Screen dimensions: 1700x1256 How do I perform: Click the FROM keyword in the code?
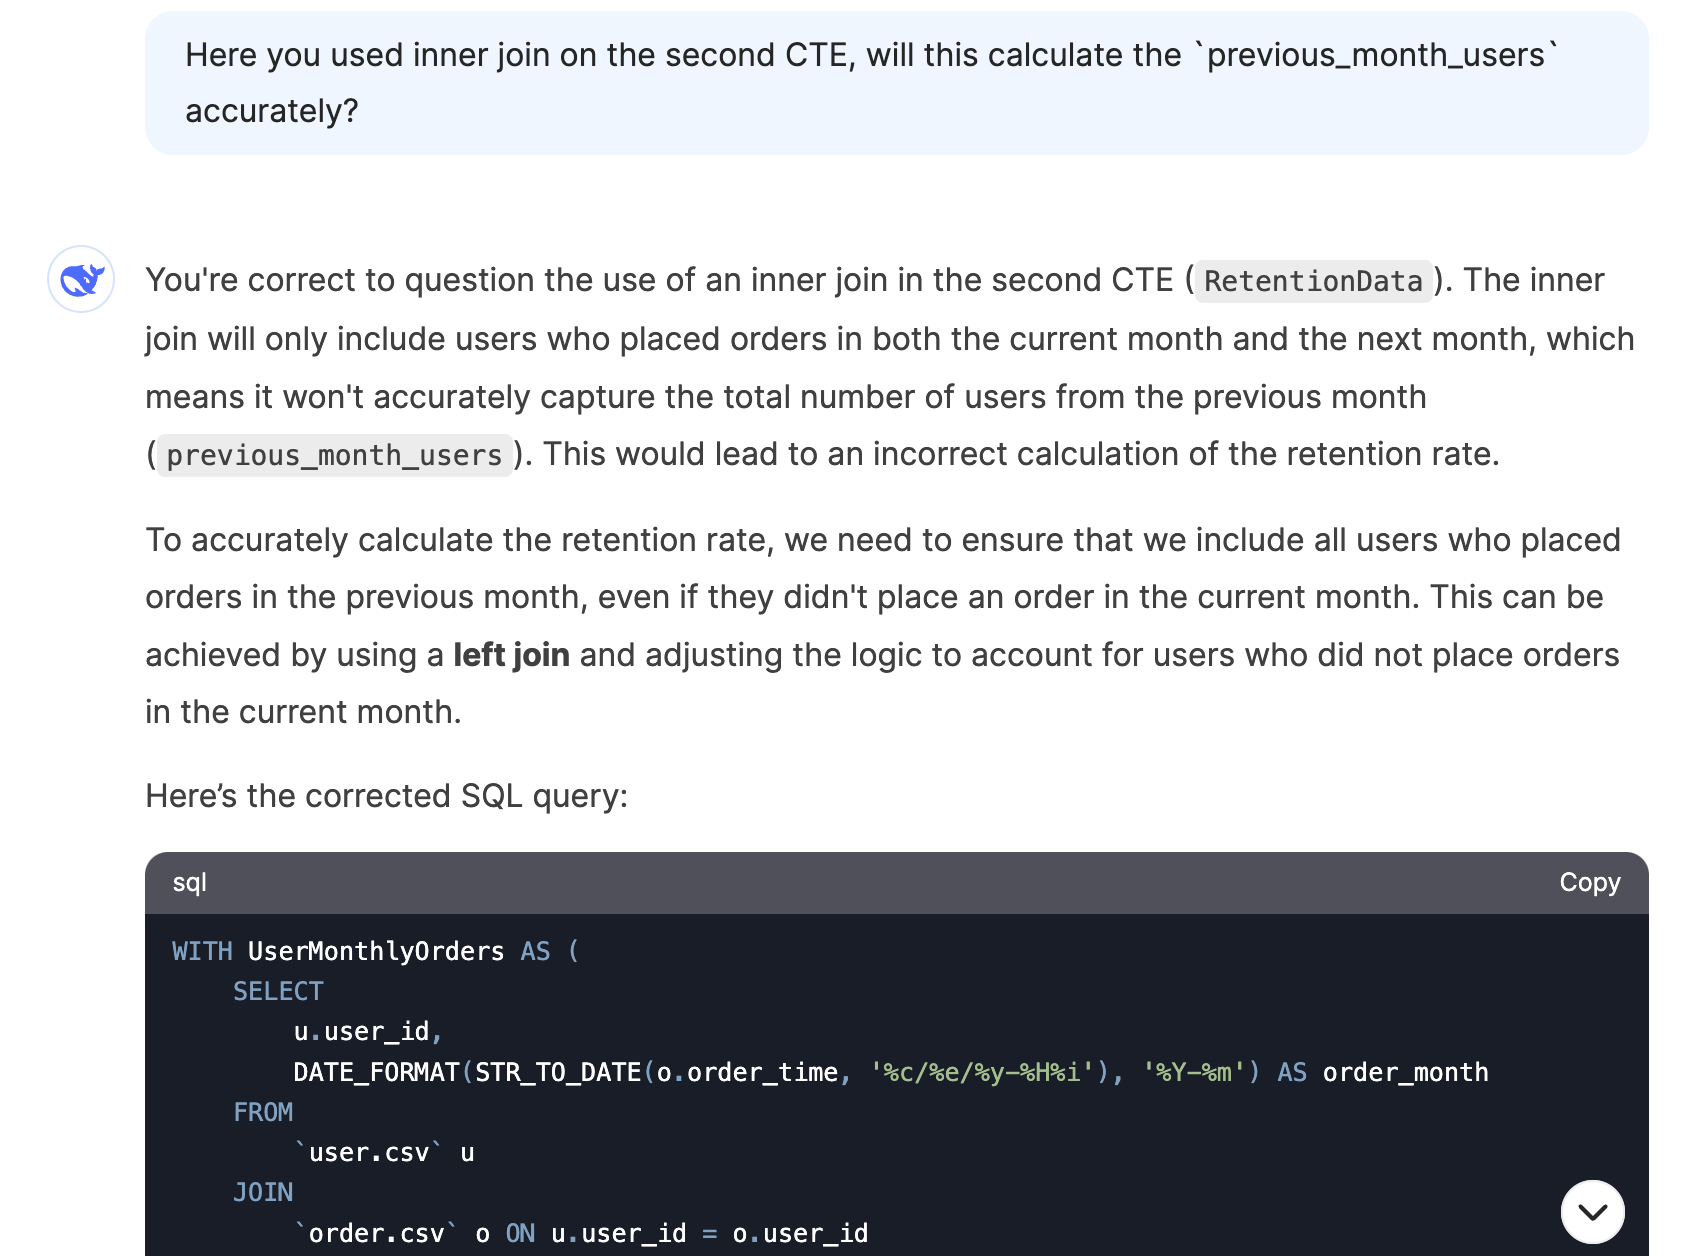tap(263, 1112)
